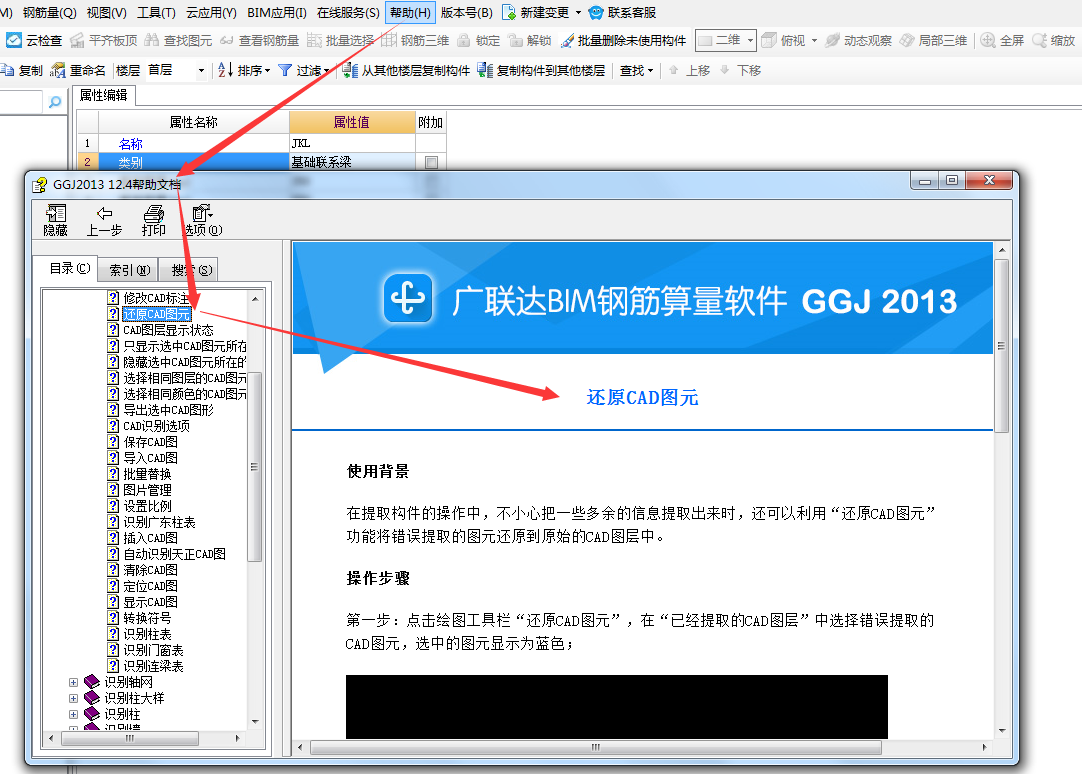Open 在线服务(S) menu
The image size is (1082, 774).
348,12
